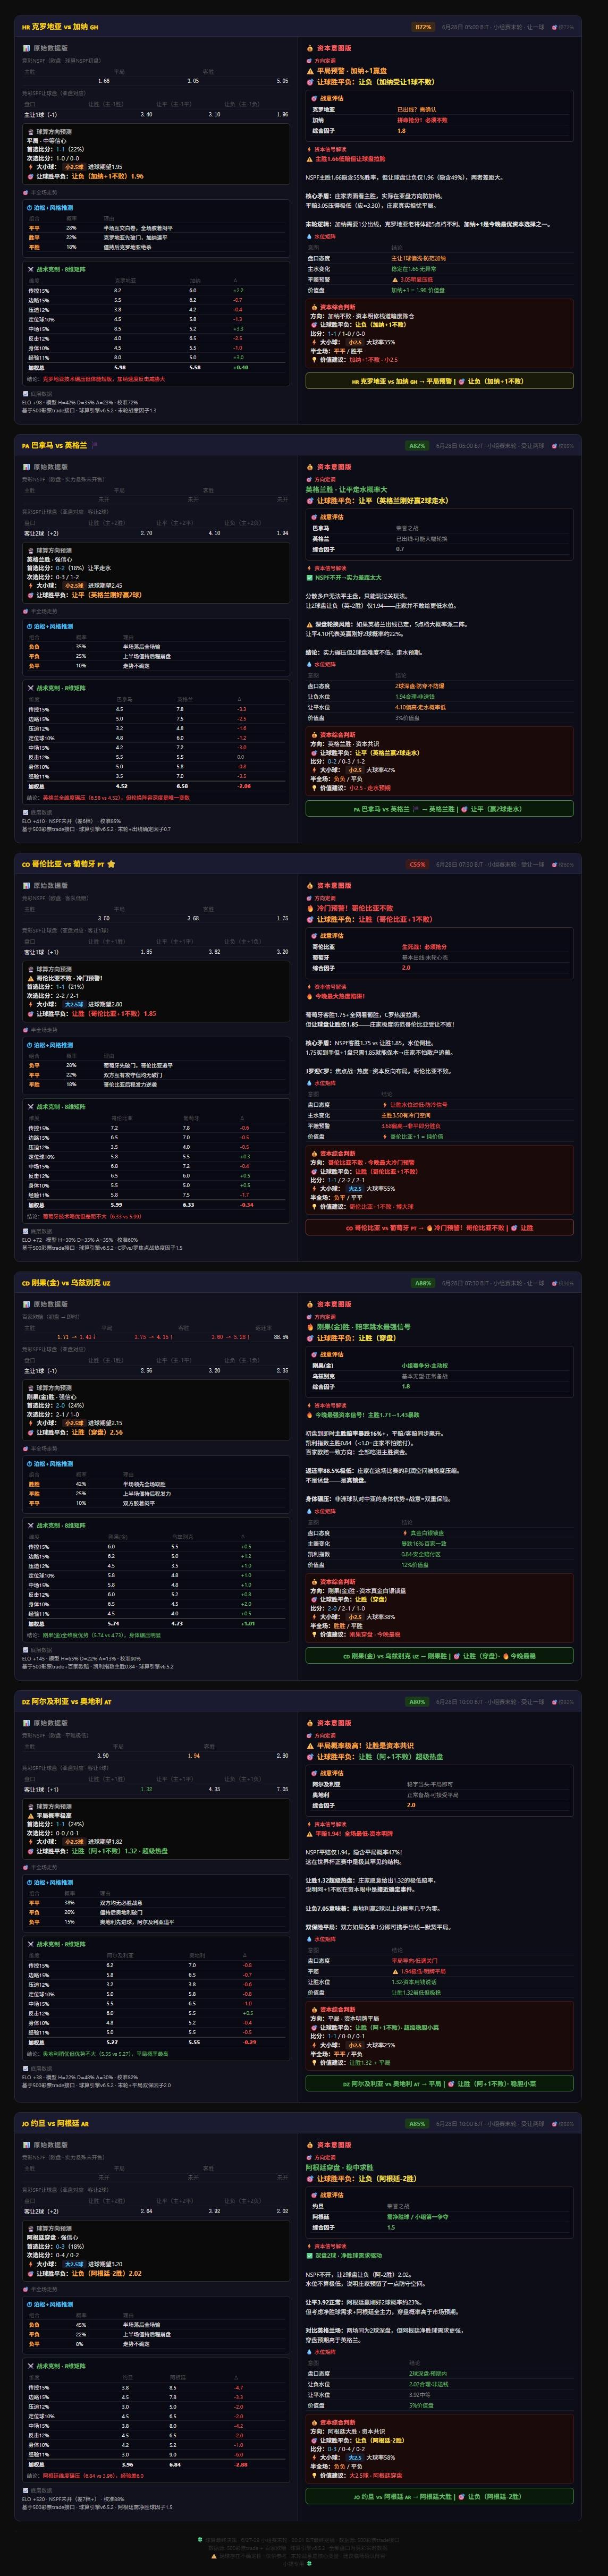Click the flame icon beside 资本意图版 in 哥伦比亚 vs 葡萄牙 card
Screen dimensions: 608x2576
coord(310,885)
